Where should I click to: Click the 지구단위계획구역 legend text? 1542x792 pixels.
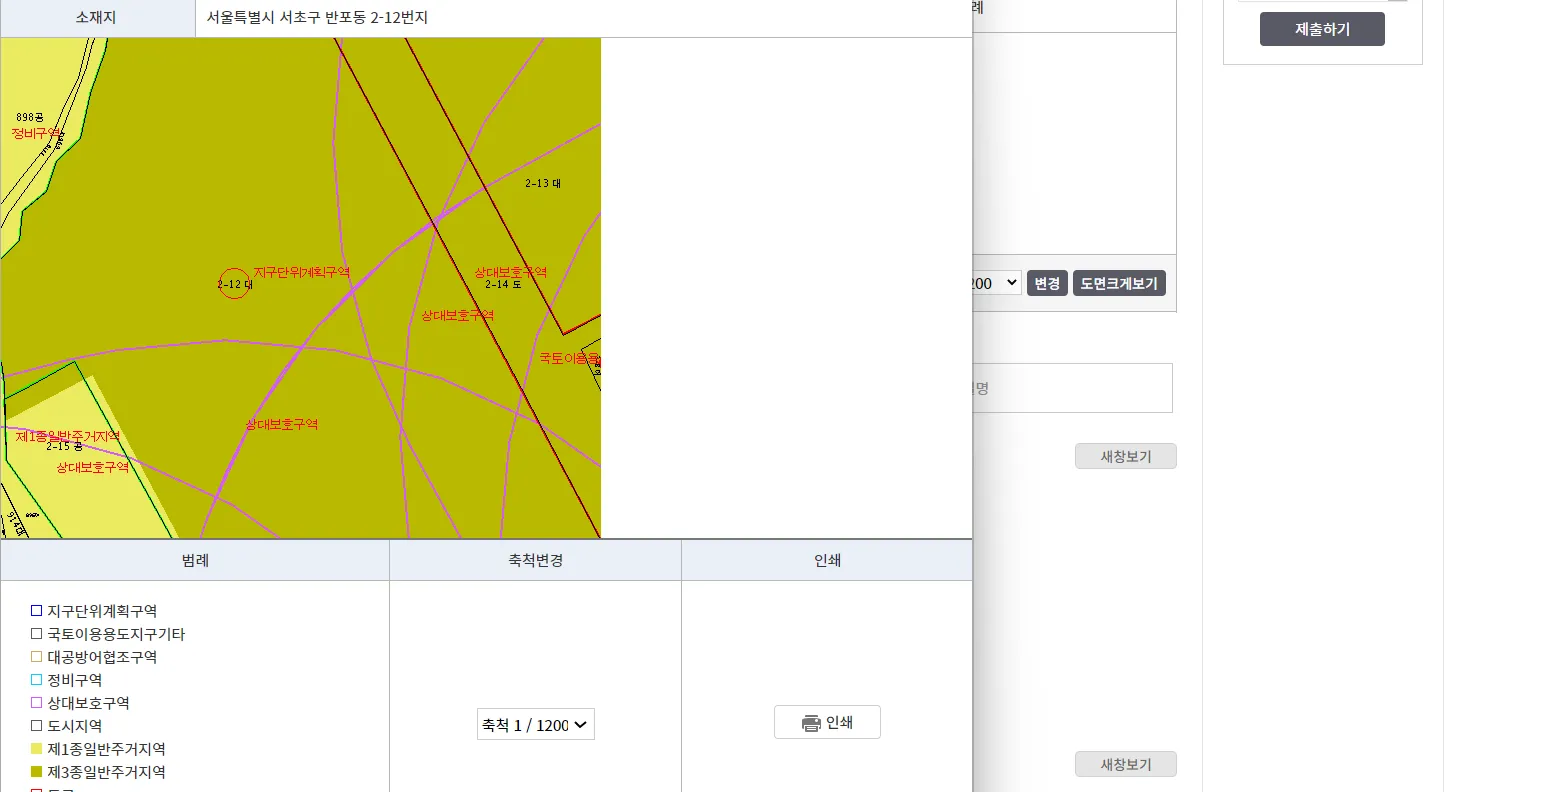click(102, 611)
